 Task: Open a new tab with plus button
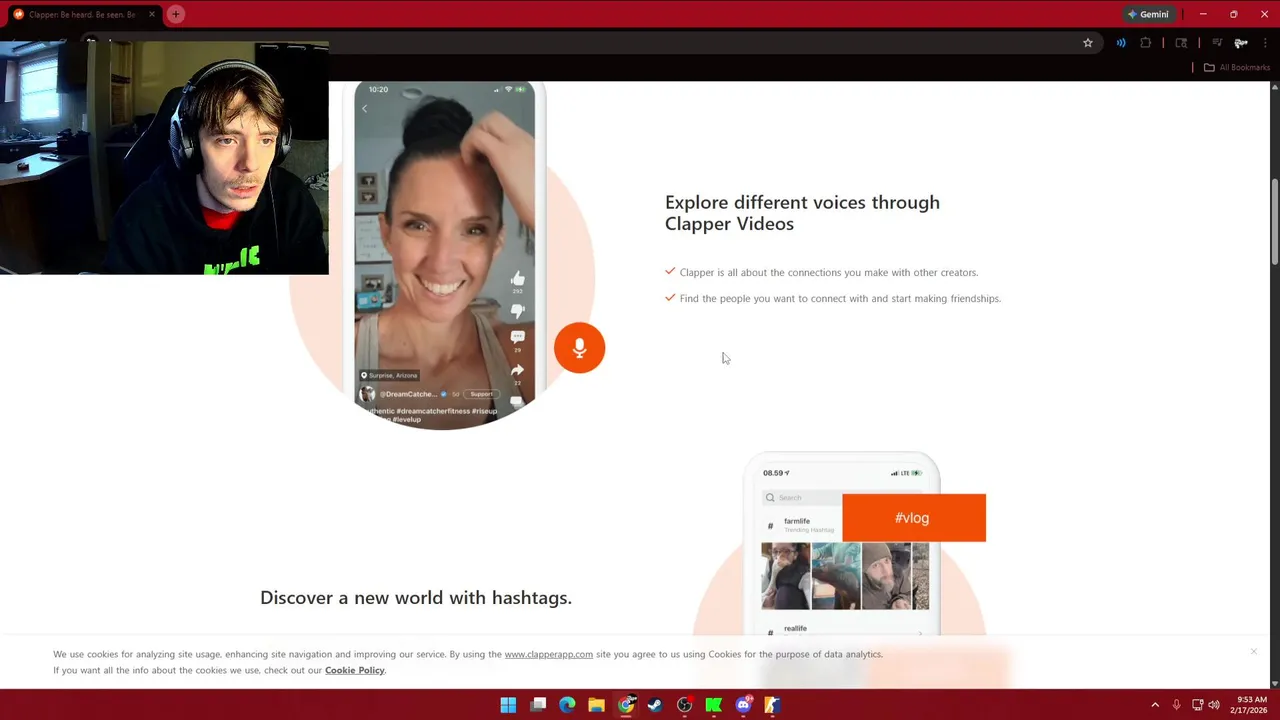(x=176, y=14)
